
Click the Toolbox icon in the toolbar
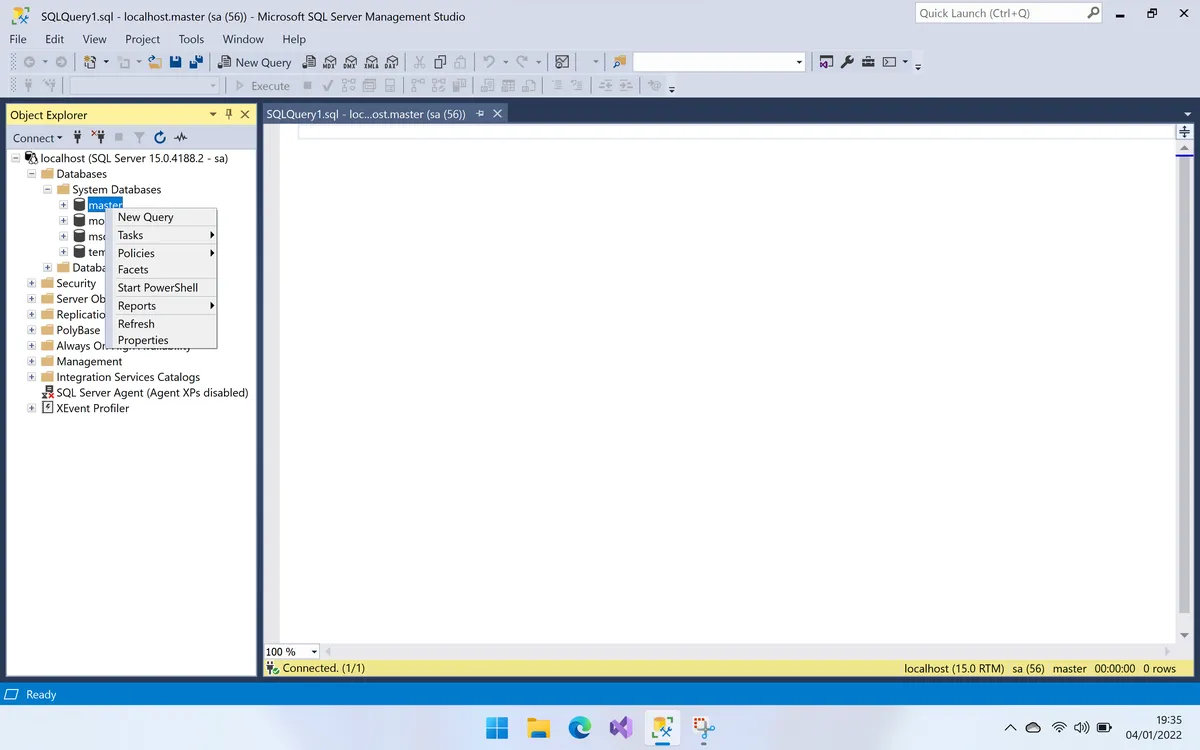(x=868, y=62)
